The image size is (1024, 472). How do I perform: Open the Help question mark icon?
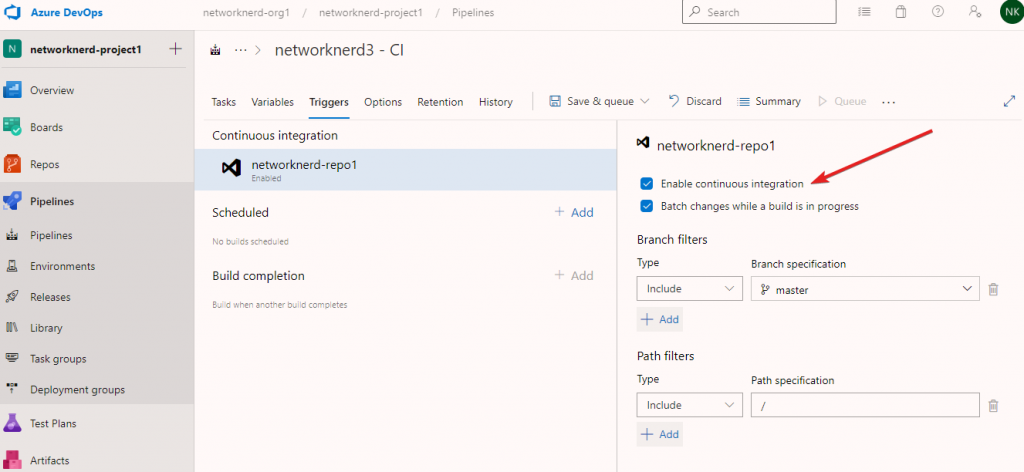coord(938,12)
